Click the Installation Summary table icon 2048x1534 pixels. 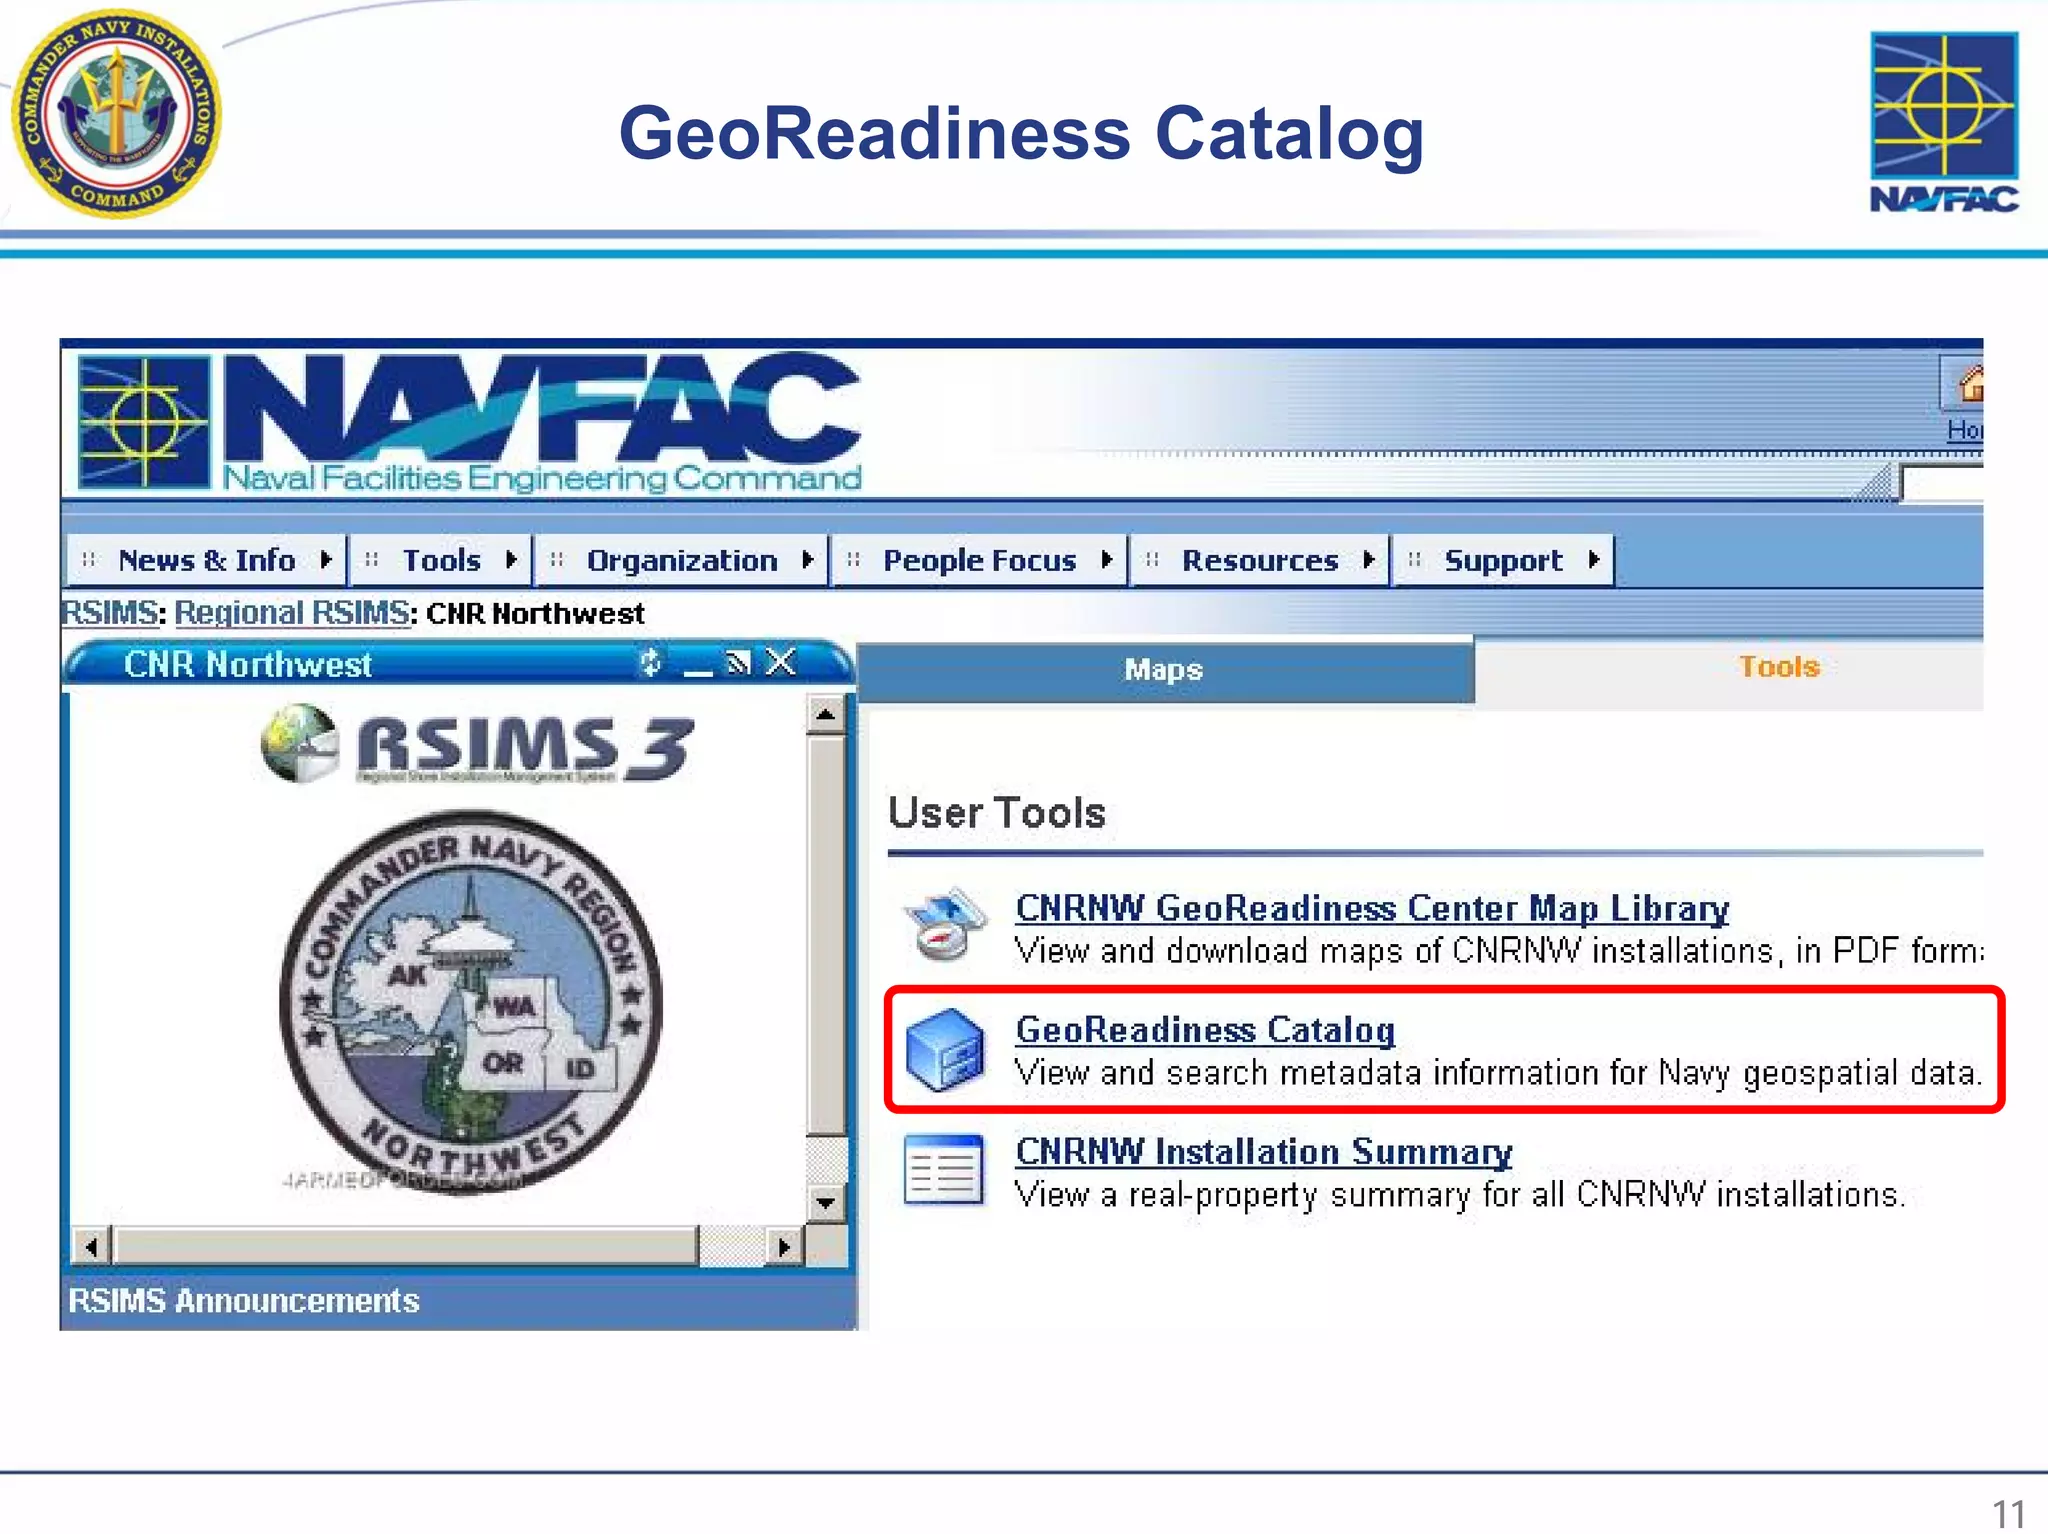[944, 1169]
